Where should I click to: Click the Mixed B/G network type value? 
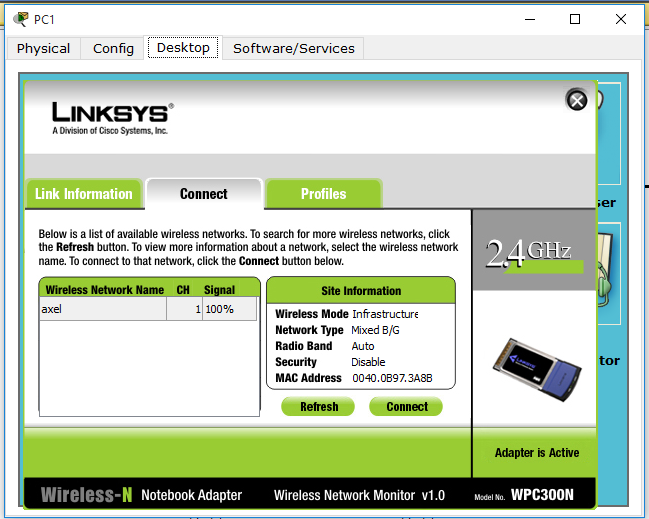point(375,330)
